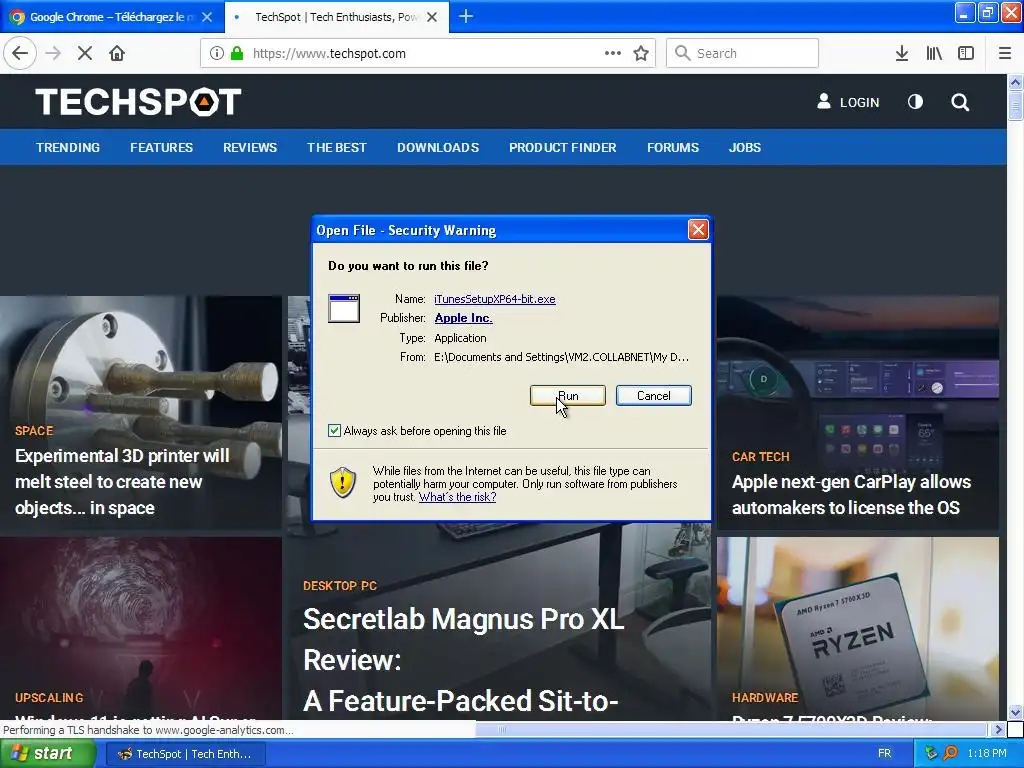Viewport: 1024px width, 768px height.
Task: Click in the Firefox search field
Action: point(742,54)
